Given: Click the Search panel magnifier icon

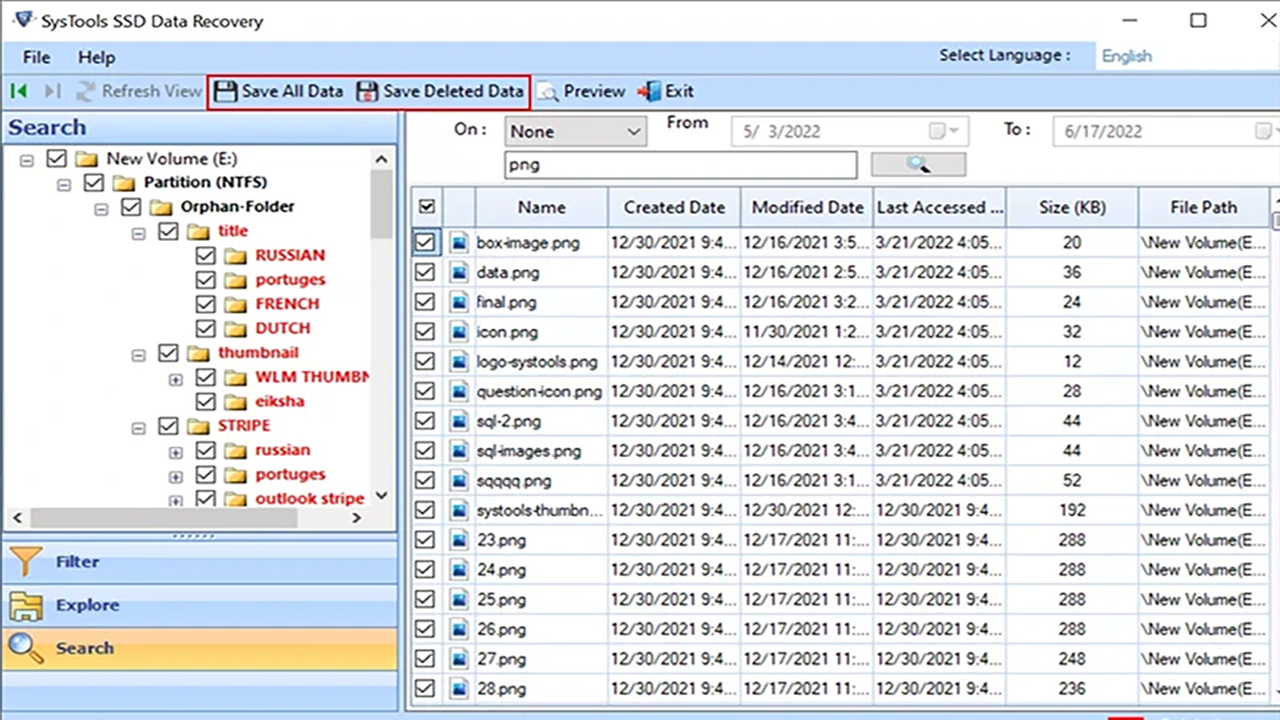Looking at the screenshot, I should [x=26, y=648].
